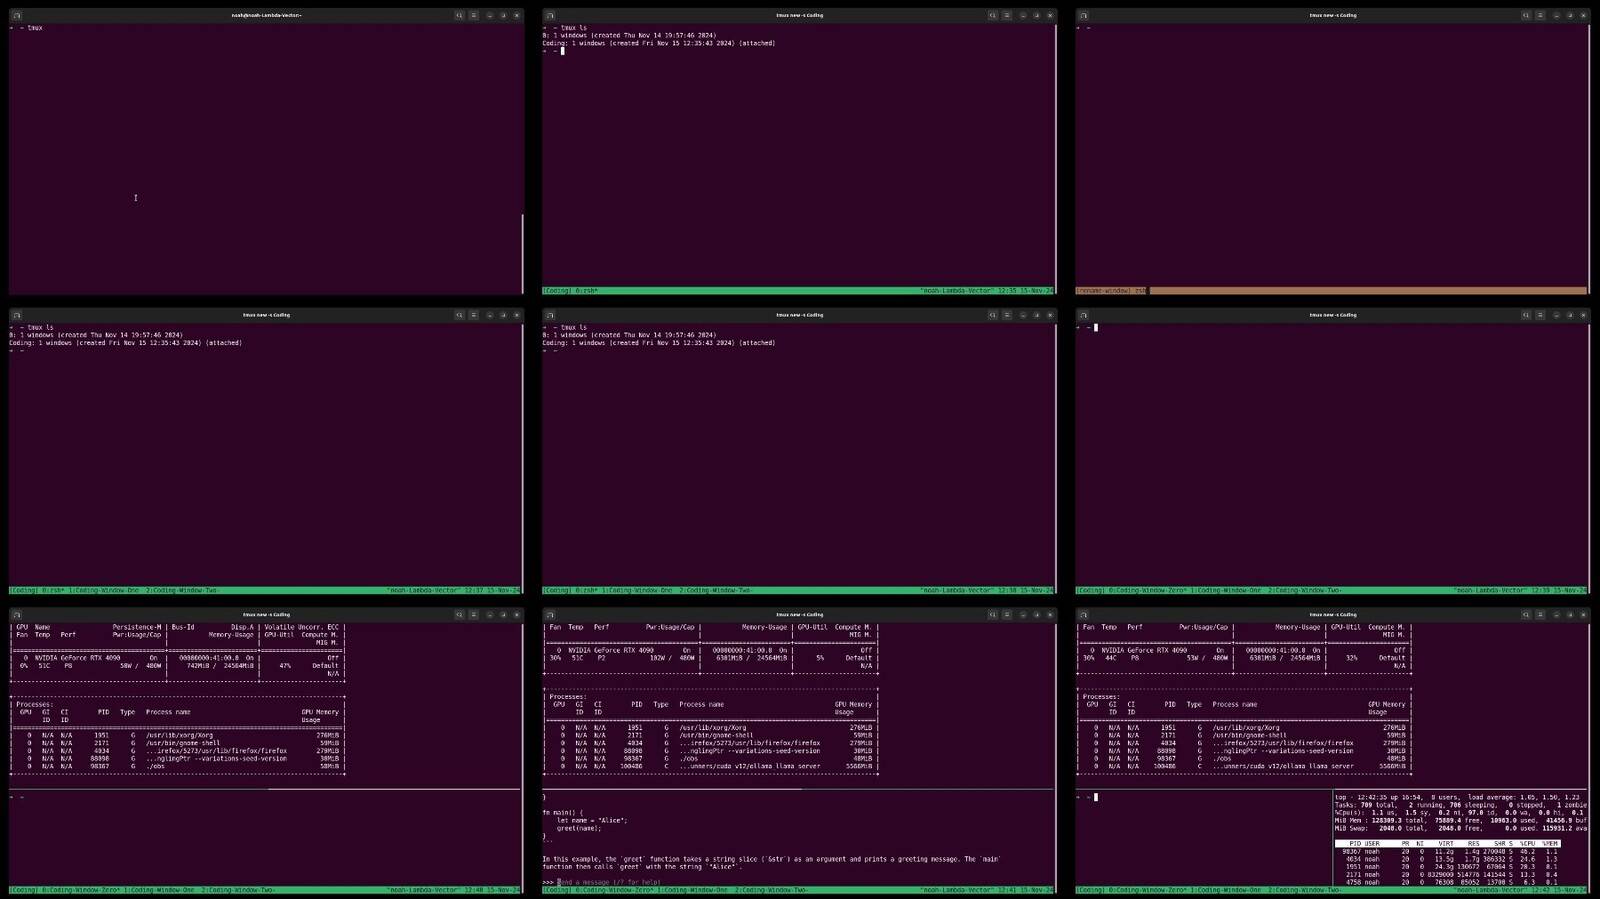Open hamburger menu of the 12:42 top terminal

pos(1540,615)
